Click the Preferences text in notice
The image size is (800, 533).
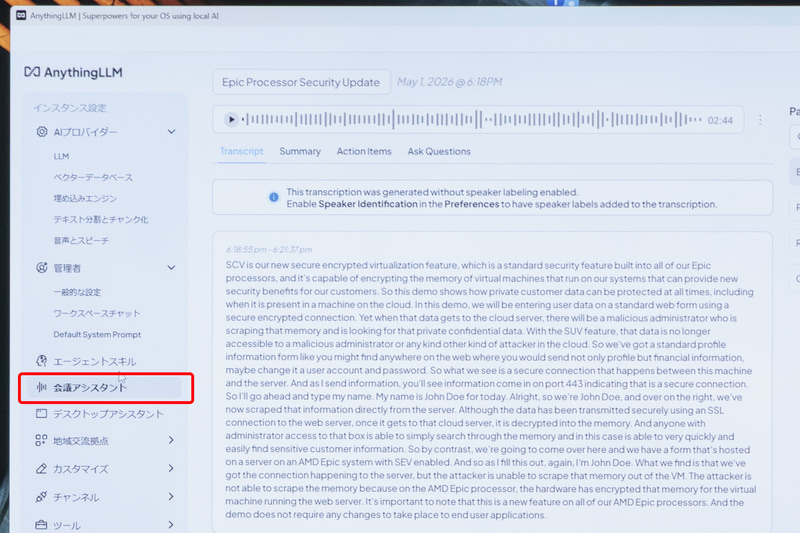(x=471, y=204)
